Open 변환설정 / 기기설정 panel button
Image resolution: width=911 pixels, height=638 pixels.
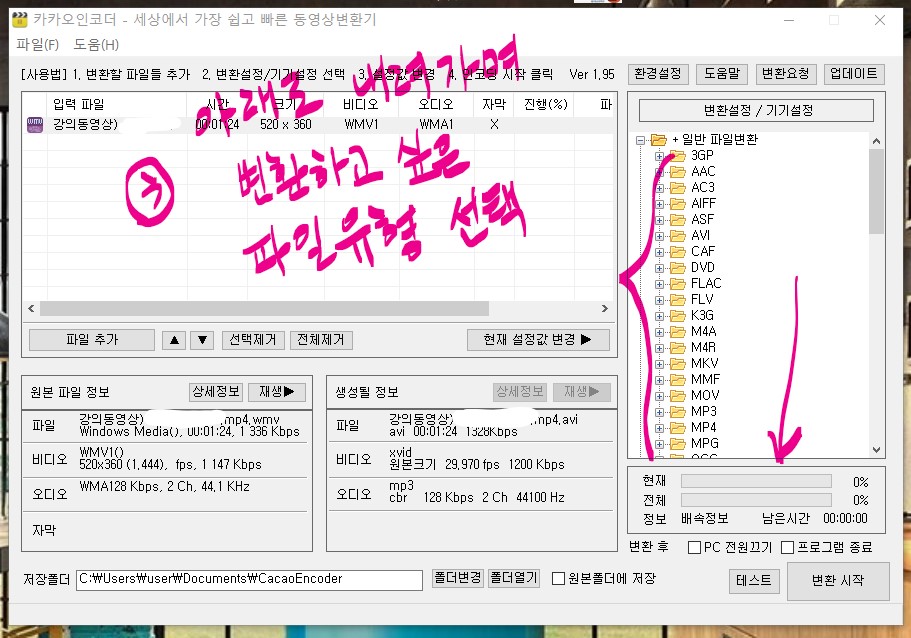(x=756, y=110)
